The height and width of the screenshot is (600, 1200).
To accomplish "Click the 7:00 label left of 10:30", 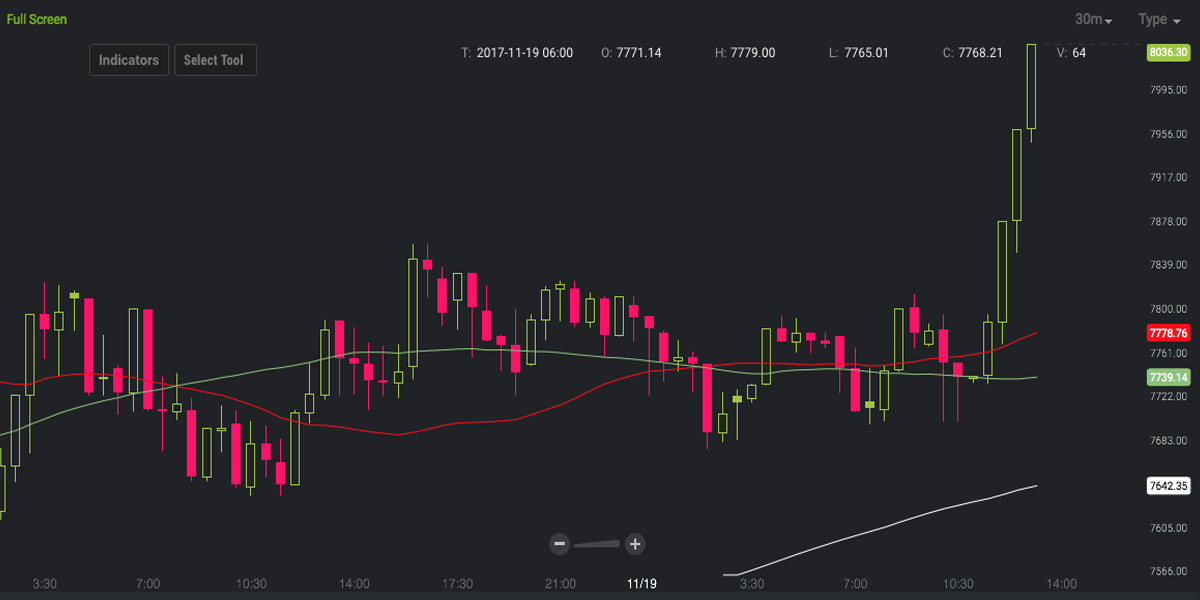I will click(x=148, y=583).
